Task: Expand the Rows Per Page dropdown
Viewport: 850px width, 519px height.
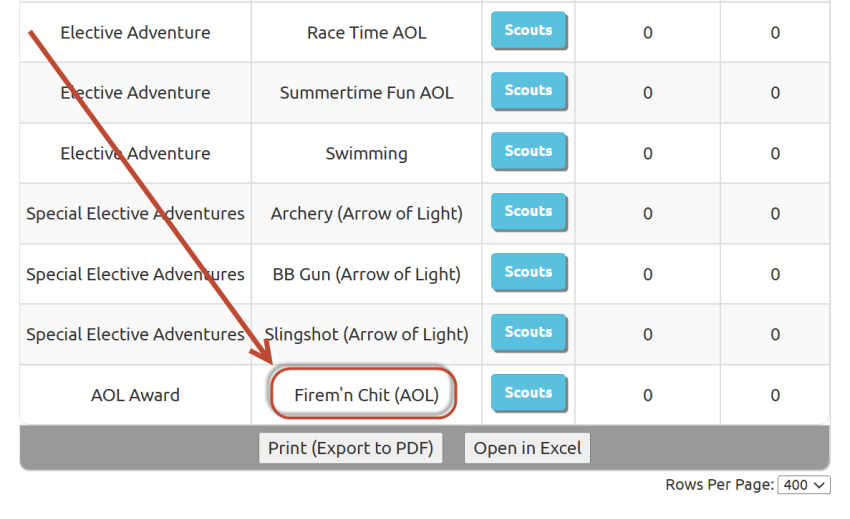Action: pos(804,485)
